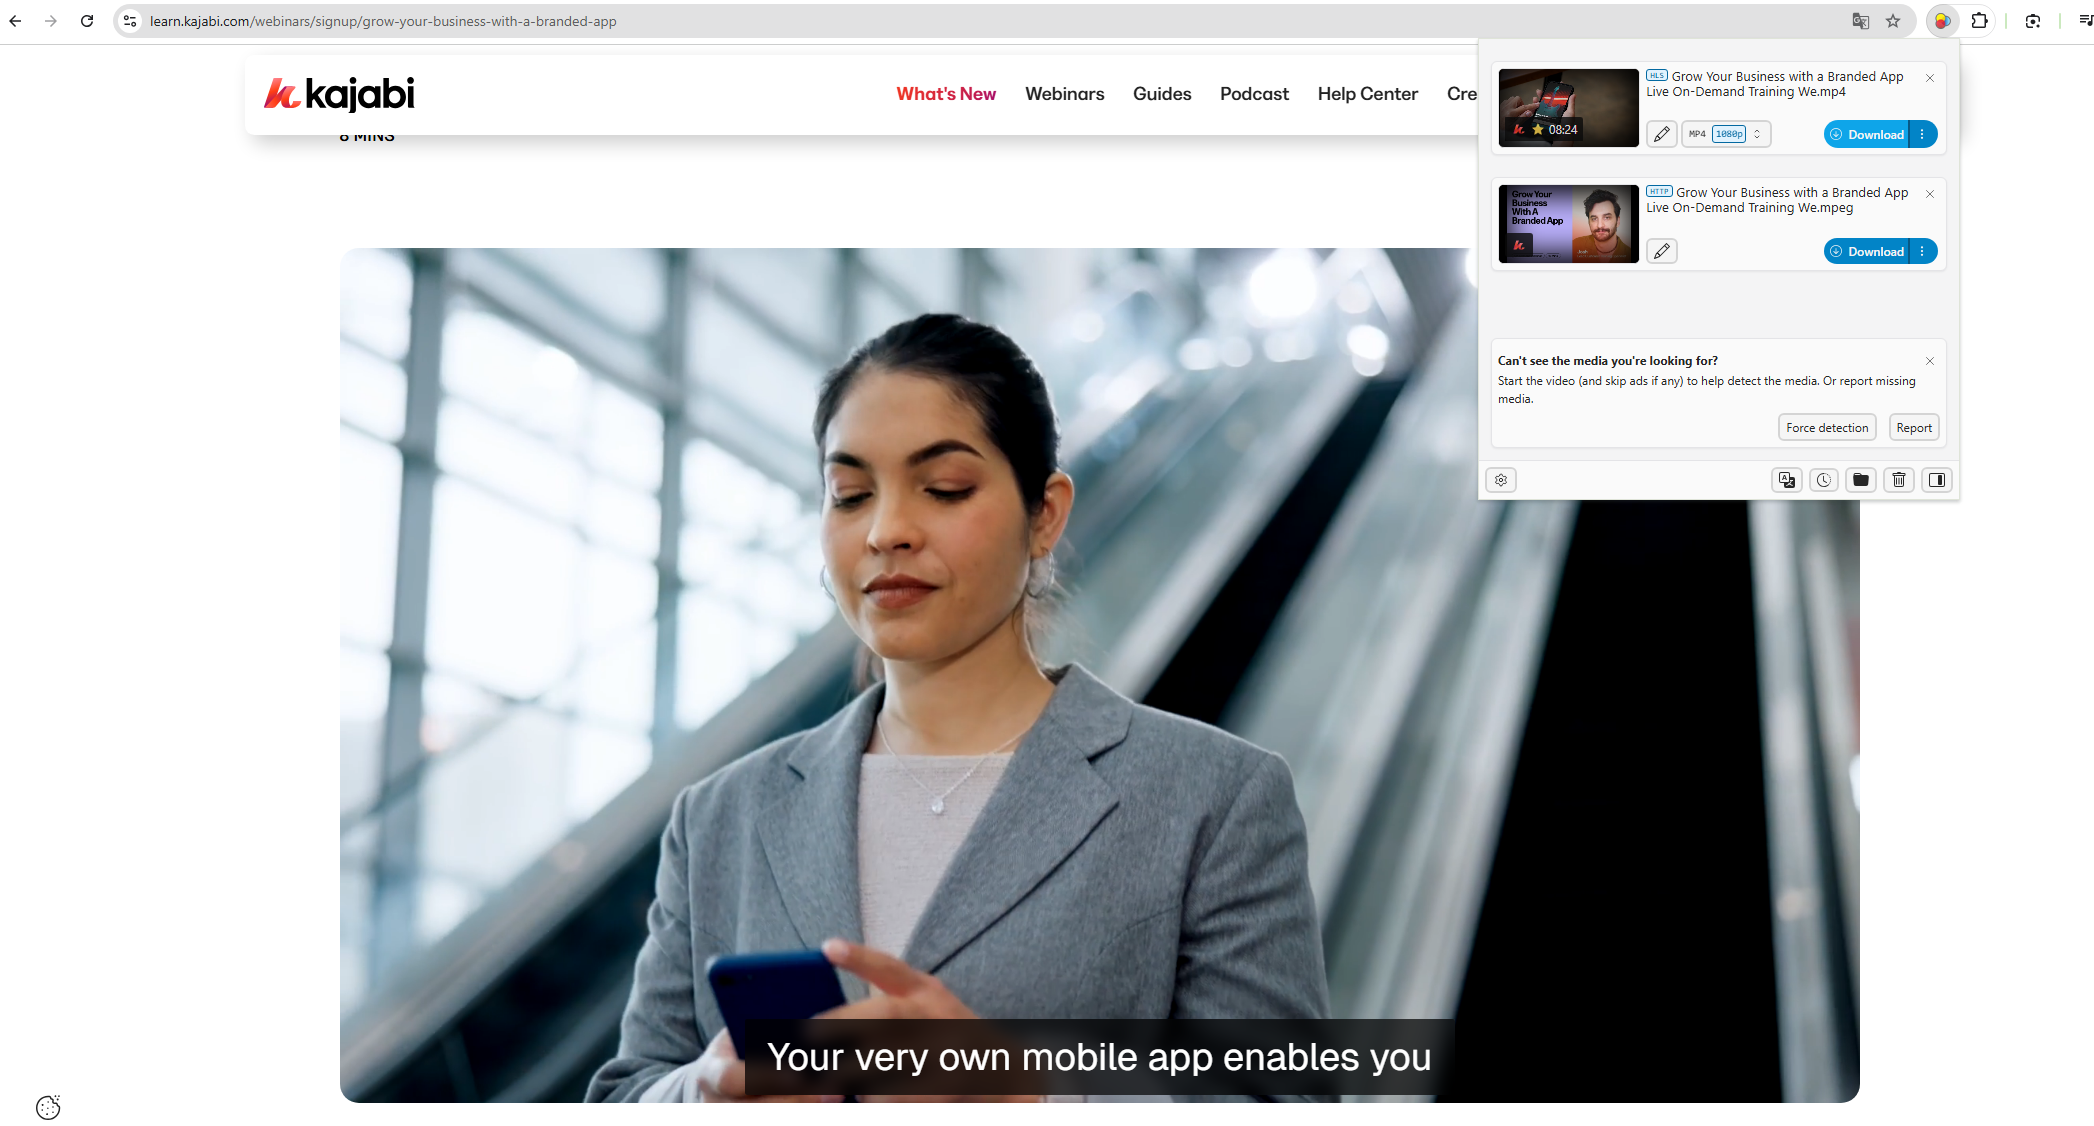Toggle the side panel layout icon
2094x1126 pixels.
coord(1936,480)
